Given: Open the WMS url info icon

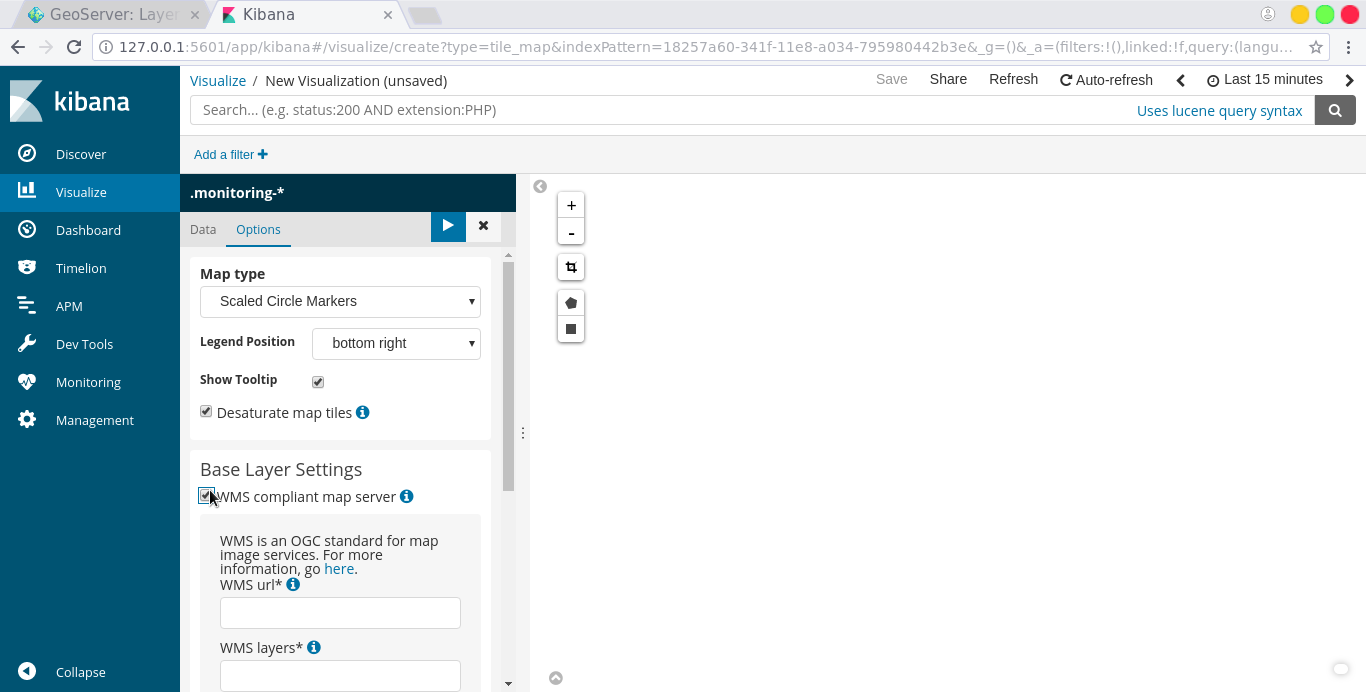Looking at the screenshot, I should [293, 584].
